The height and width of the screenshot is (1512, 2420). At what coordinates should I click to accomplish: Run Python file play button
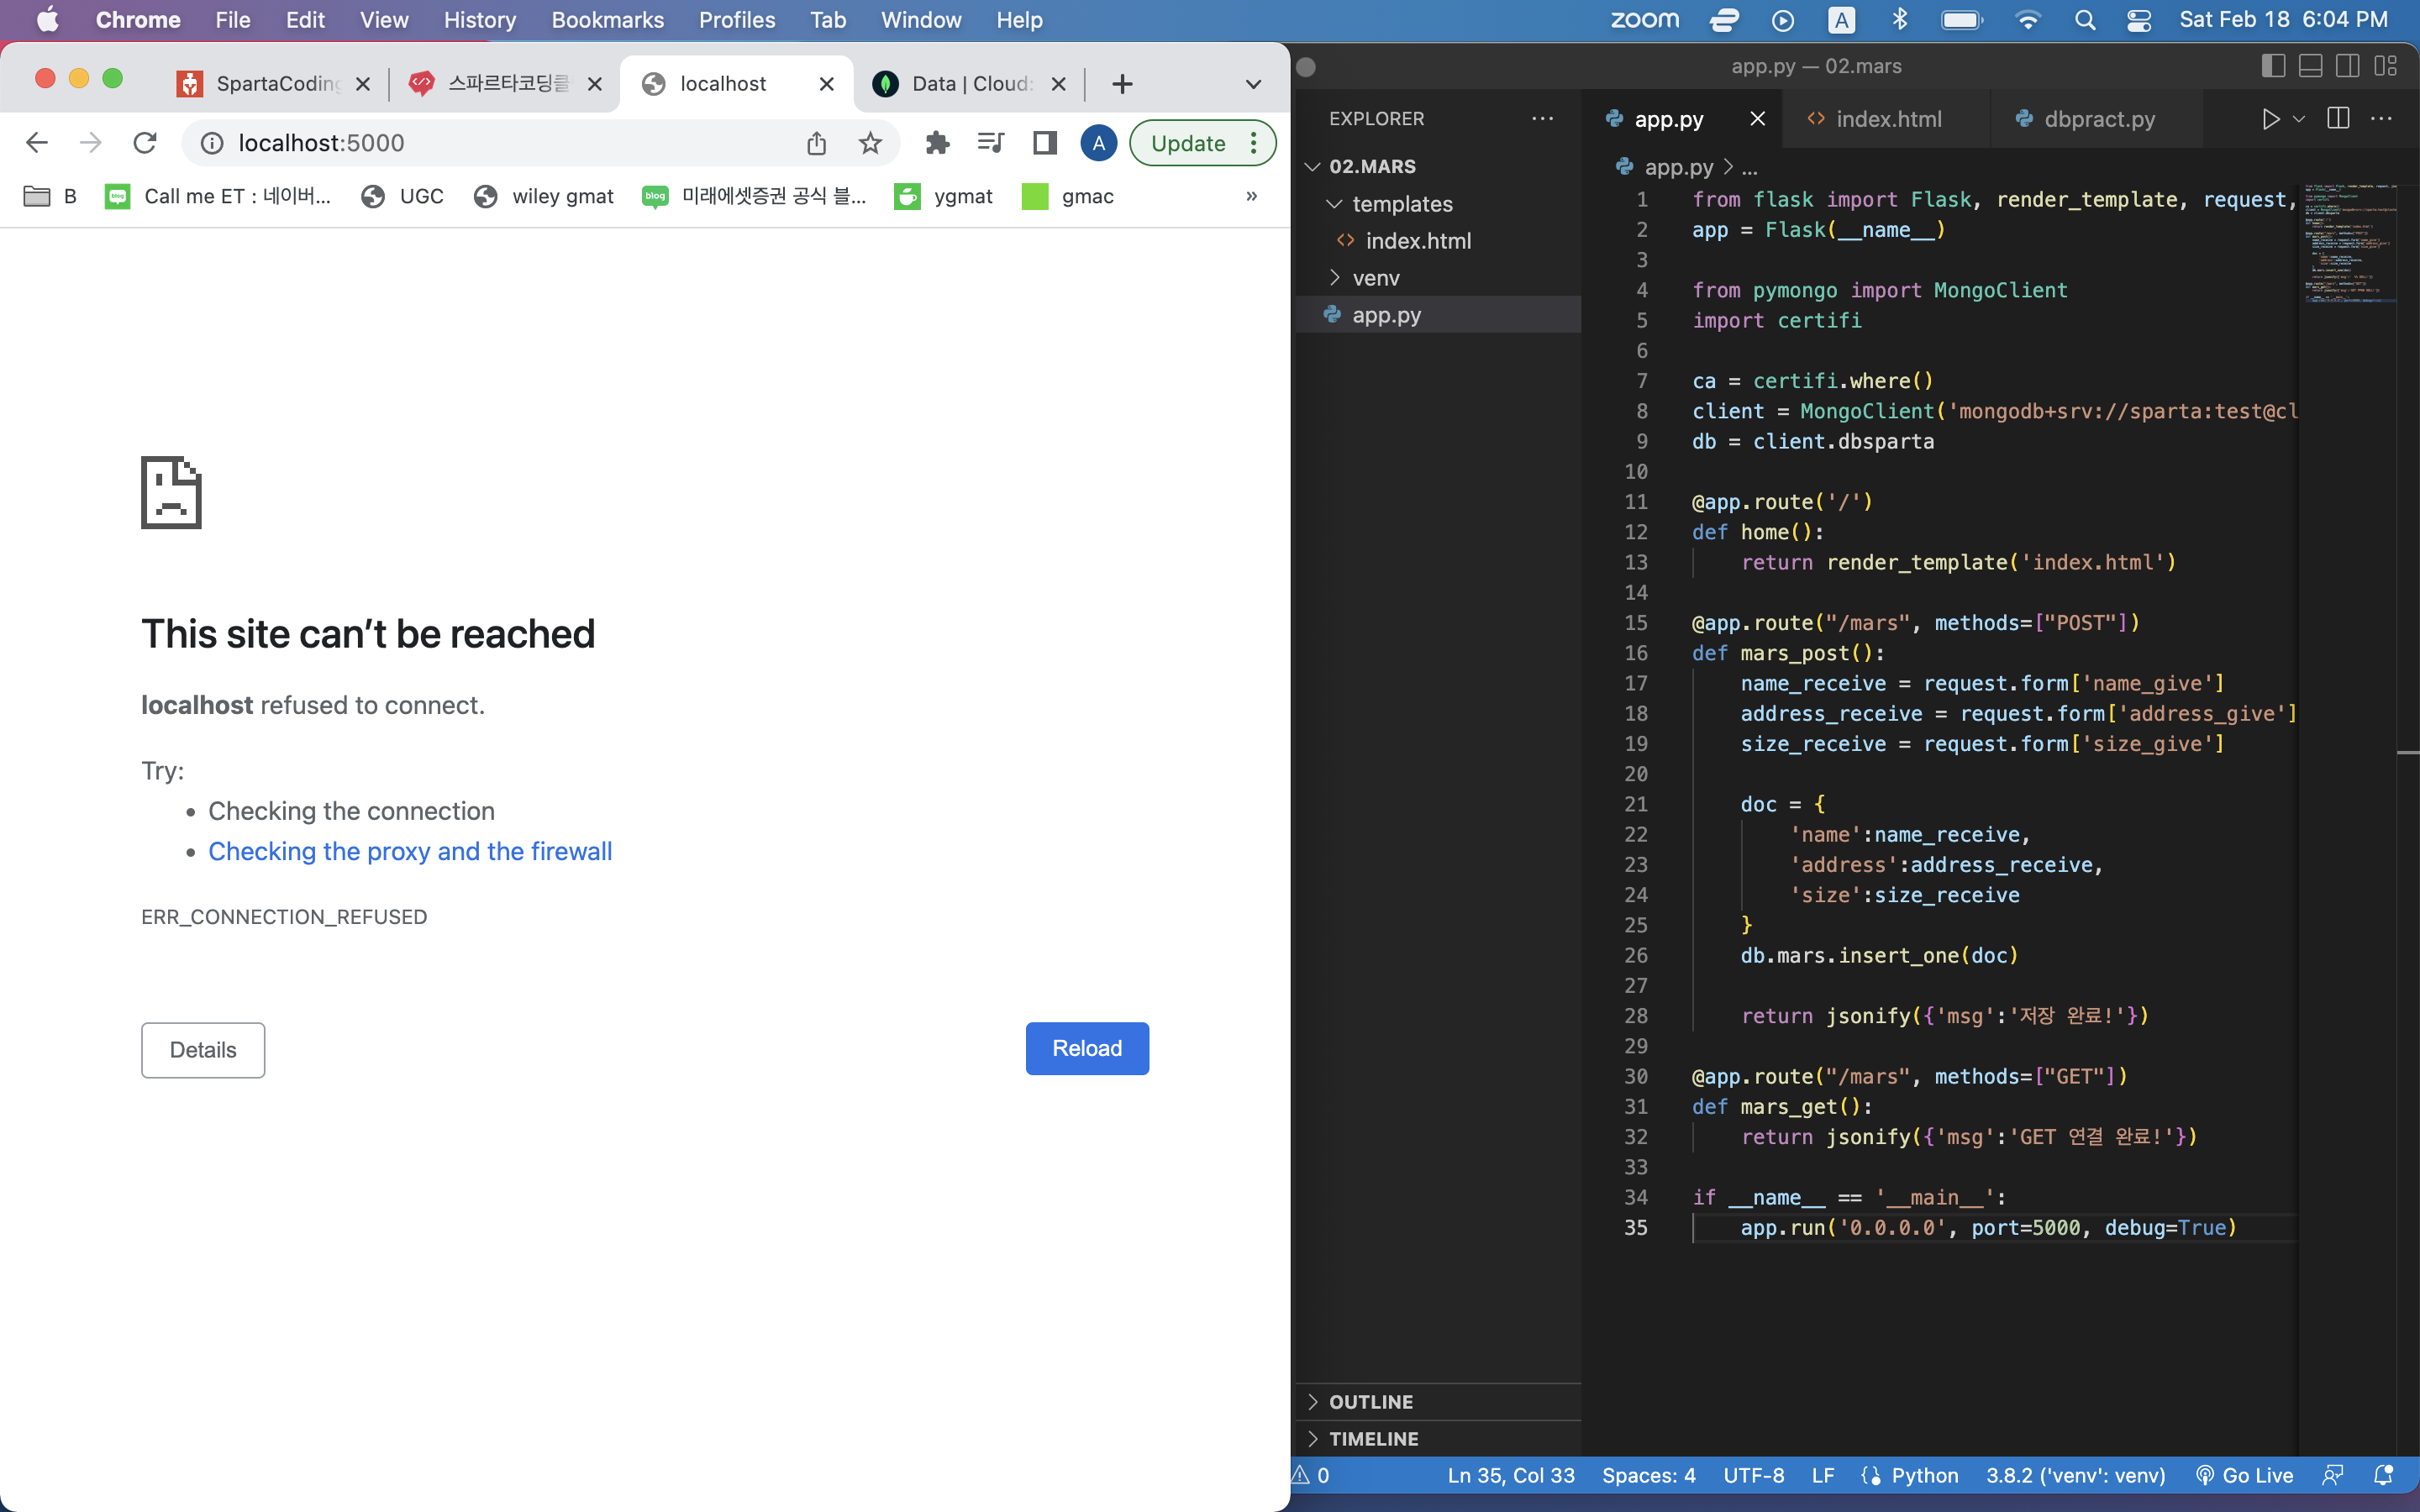(x=2270, y=119)
